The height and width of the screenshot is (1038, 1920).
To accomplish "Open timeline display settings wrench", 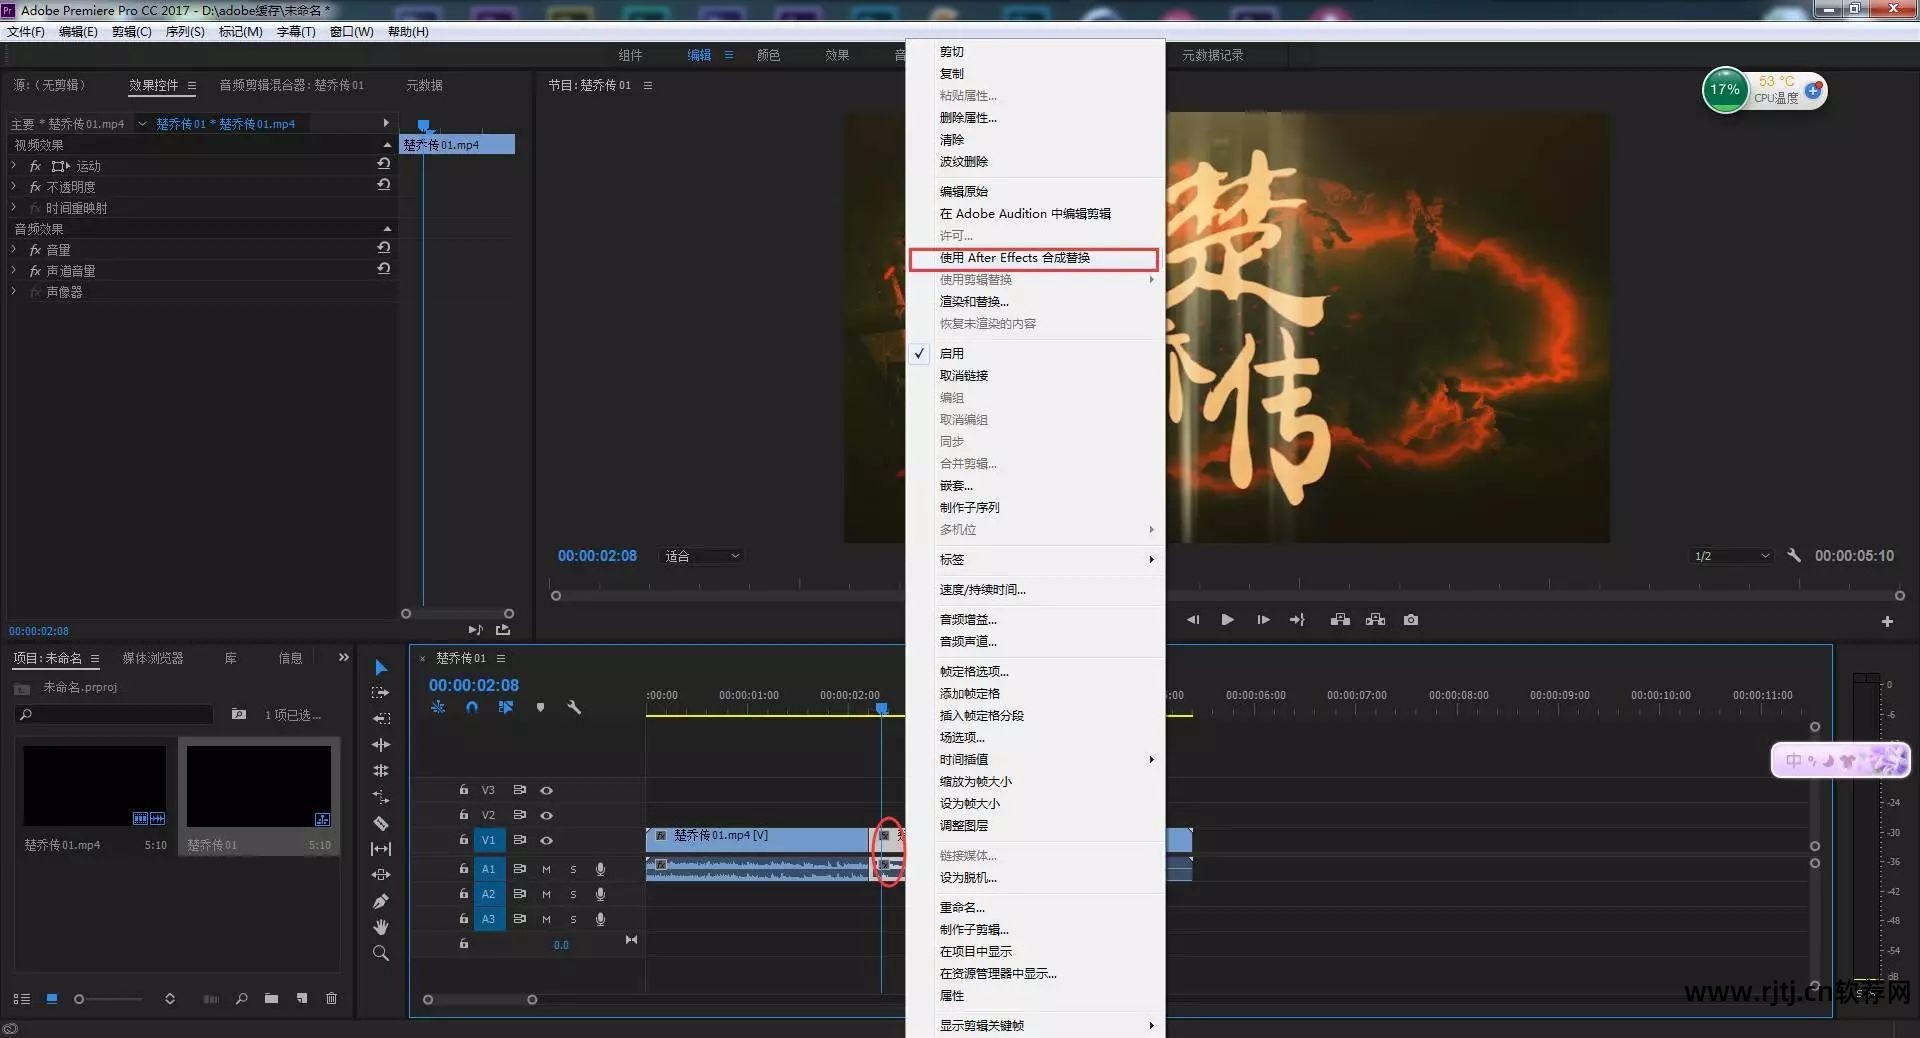I will 574,707.
